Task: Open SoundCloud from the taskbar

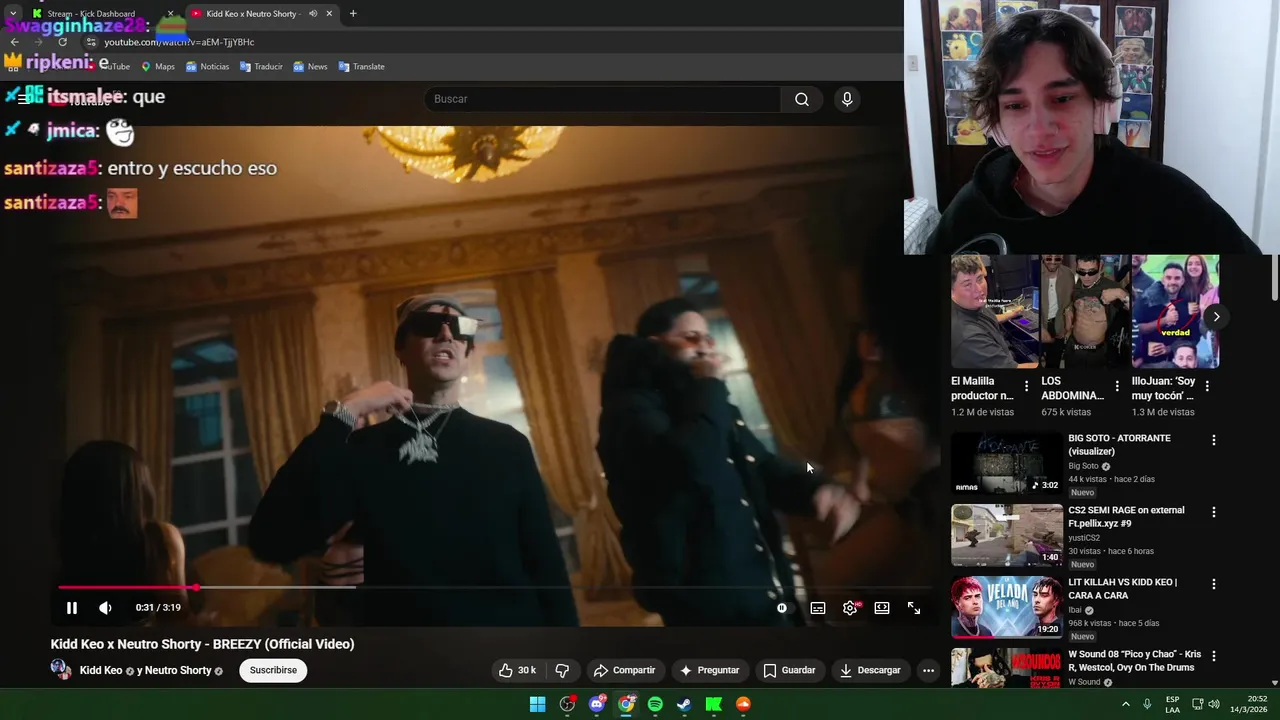Action: [743, 705]
